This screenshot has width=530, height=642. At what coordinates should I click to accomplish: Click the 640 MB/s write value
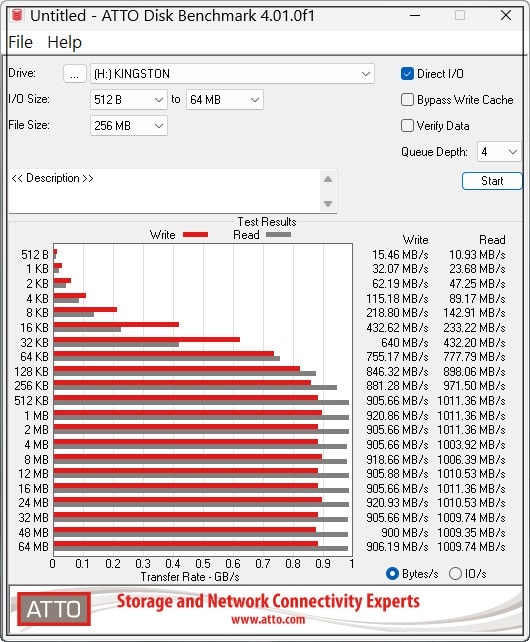(405, 342)
